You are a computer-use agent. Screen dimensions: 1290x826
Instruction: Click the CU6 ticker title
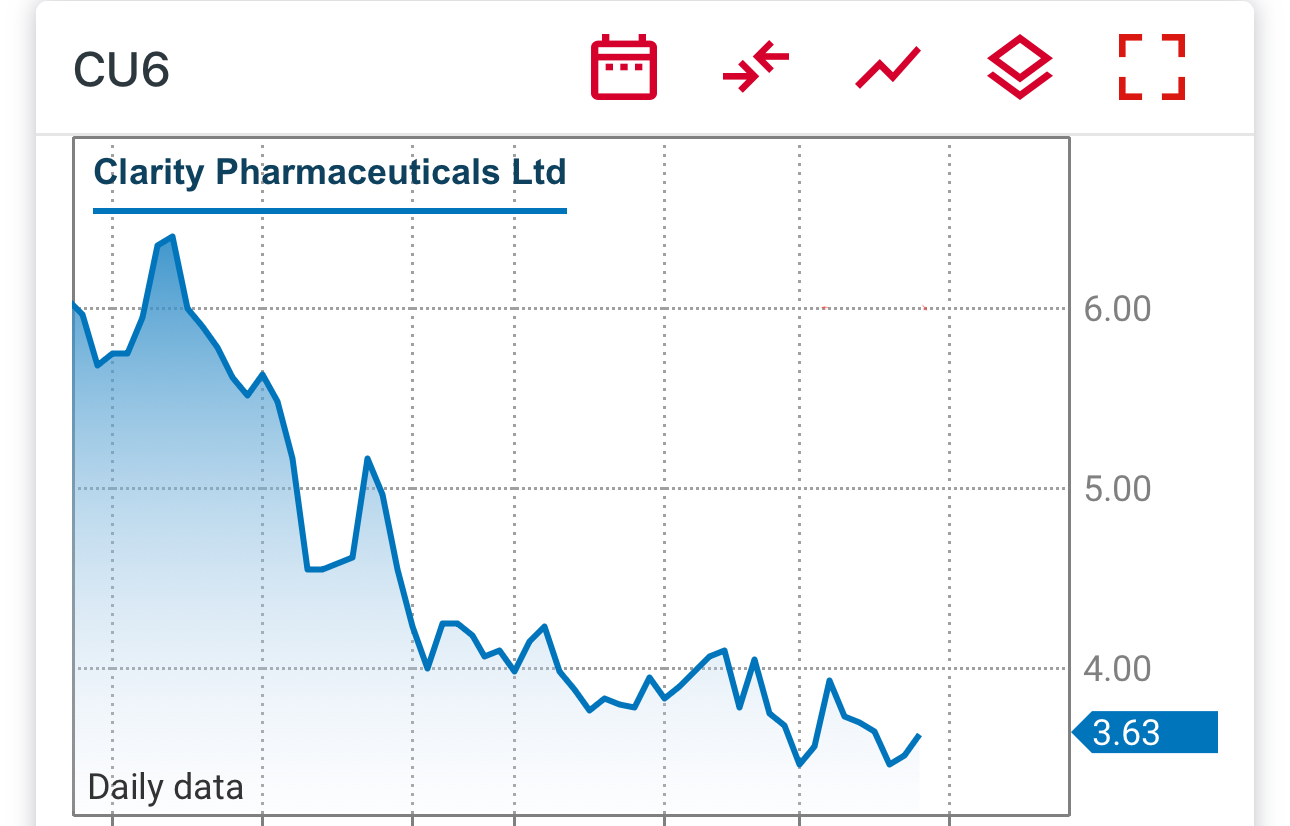click(x=122, y=70)
